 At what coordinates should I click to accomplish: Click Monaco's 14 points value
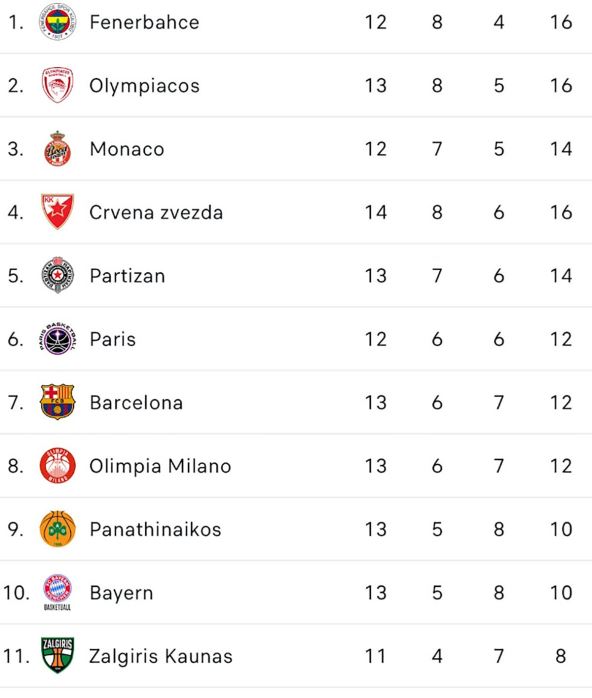click(561, 149)
